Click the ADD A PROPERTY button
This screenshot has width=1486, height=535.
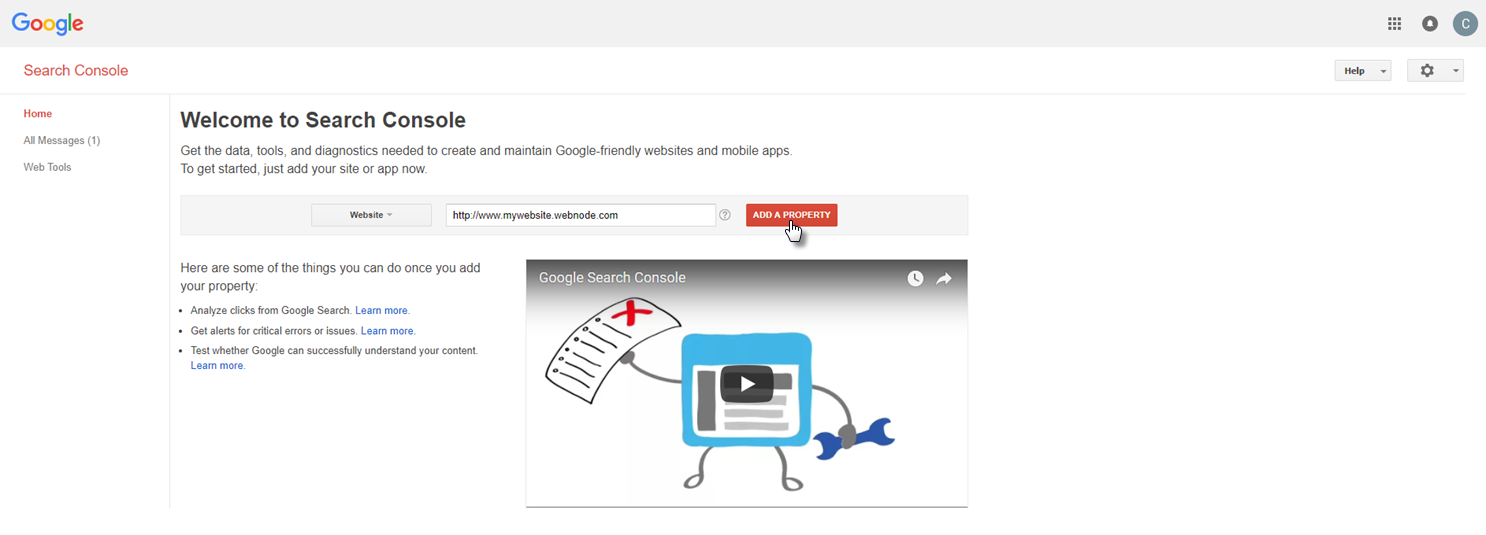point(791,215)
